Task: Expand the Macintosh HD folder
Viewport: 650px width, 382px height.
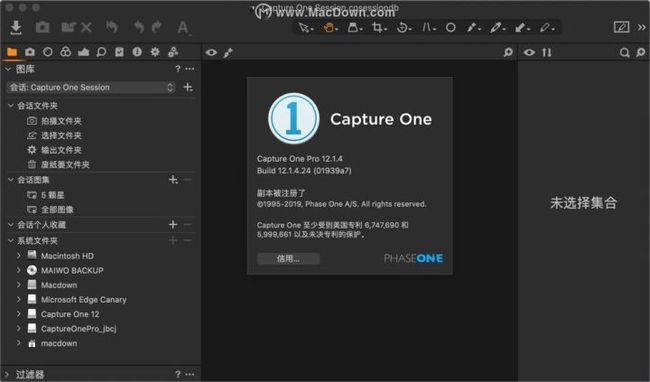Action: pos(19,256)
